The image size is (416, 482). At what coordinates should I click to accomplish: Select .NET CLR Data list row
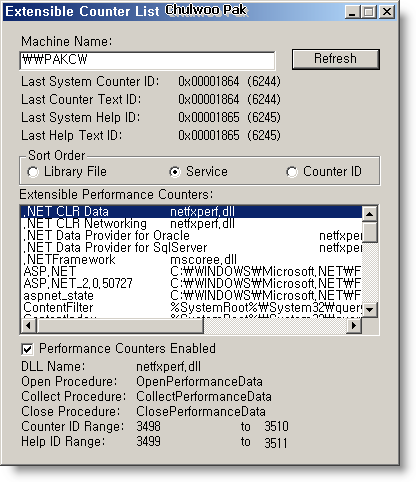click(x=191, y=212)
